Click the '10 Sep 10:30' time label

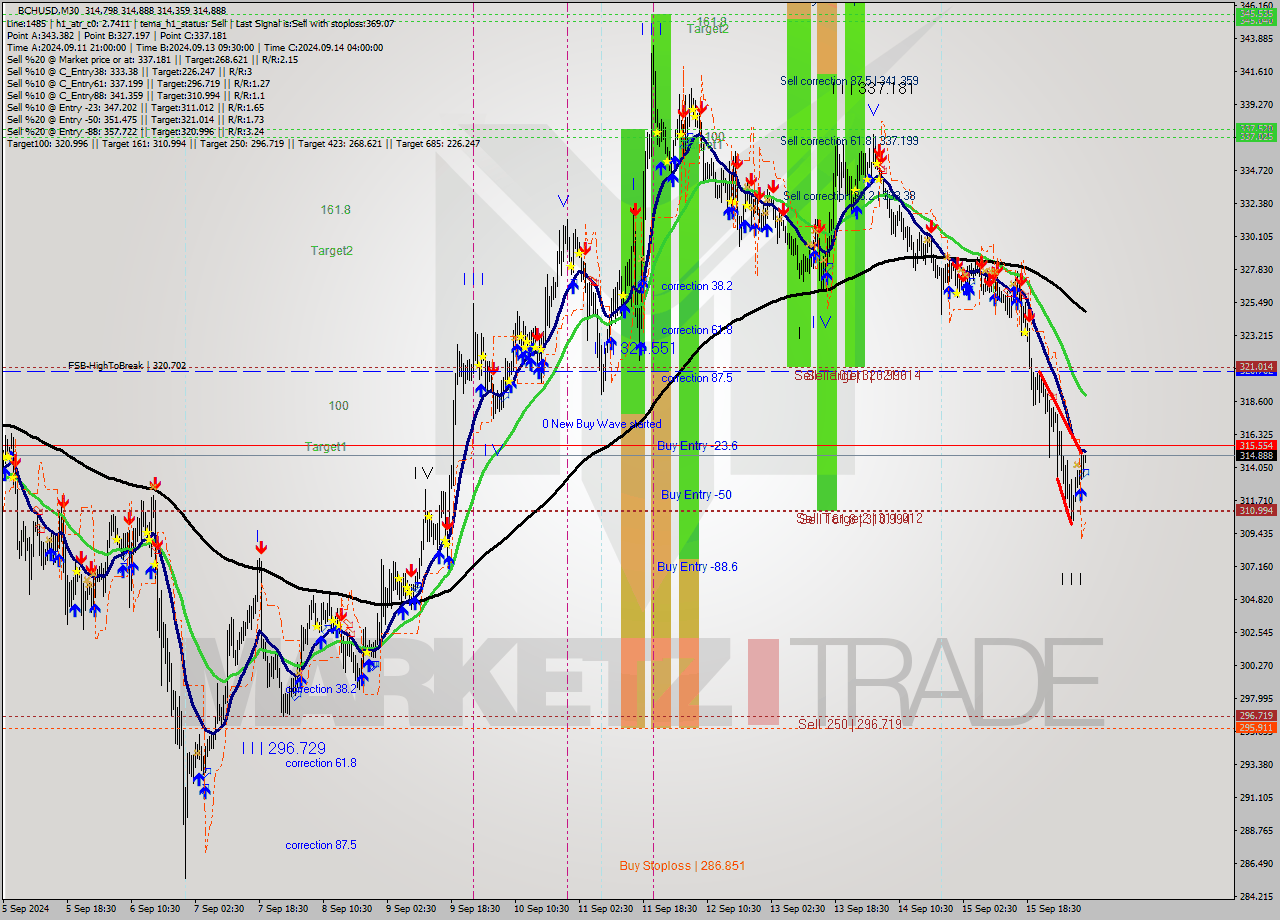pyautogui.click(x=540, y=909)
